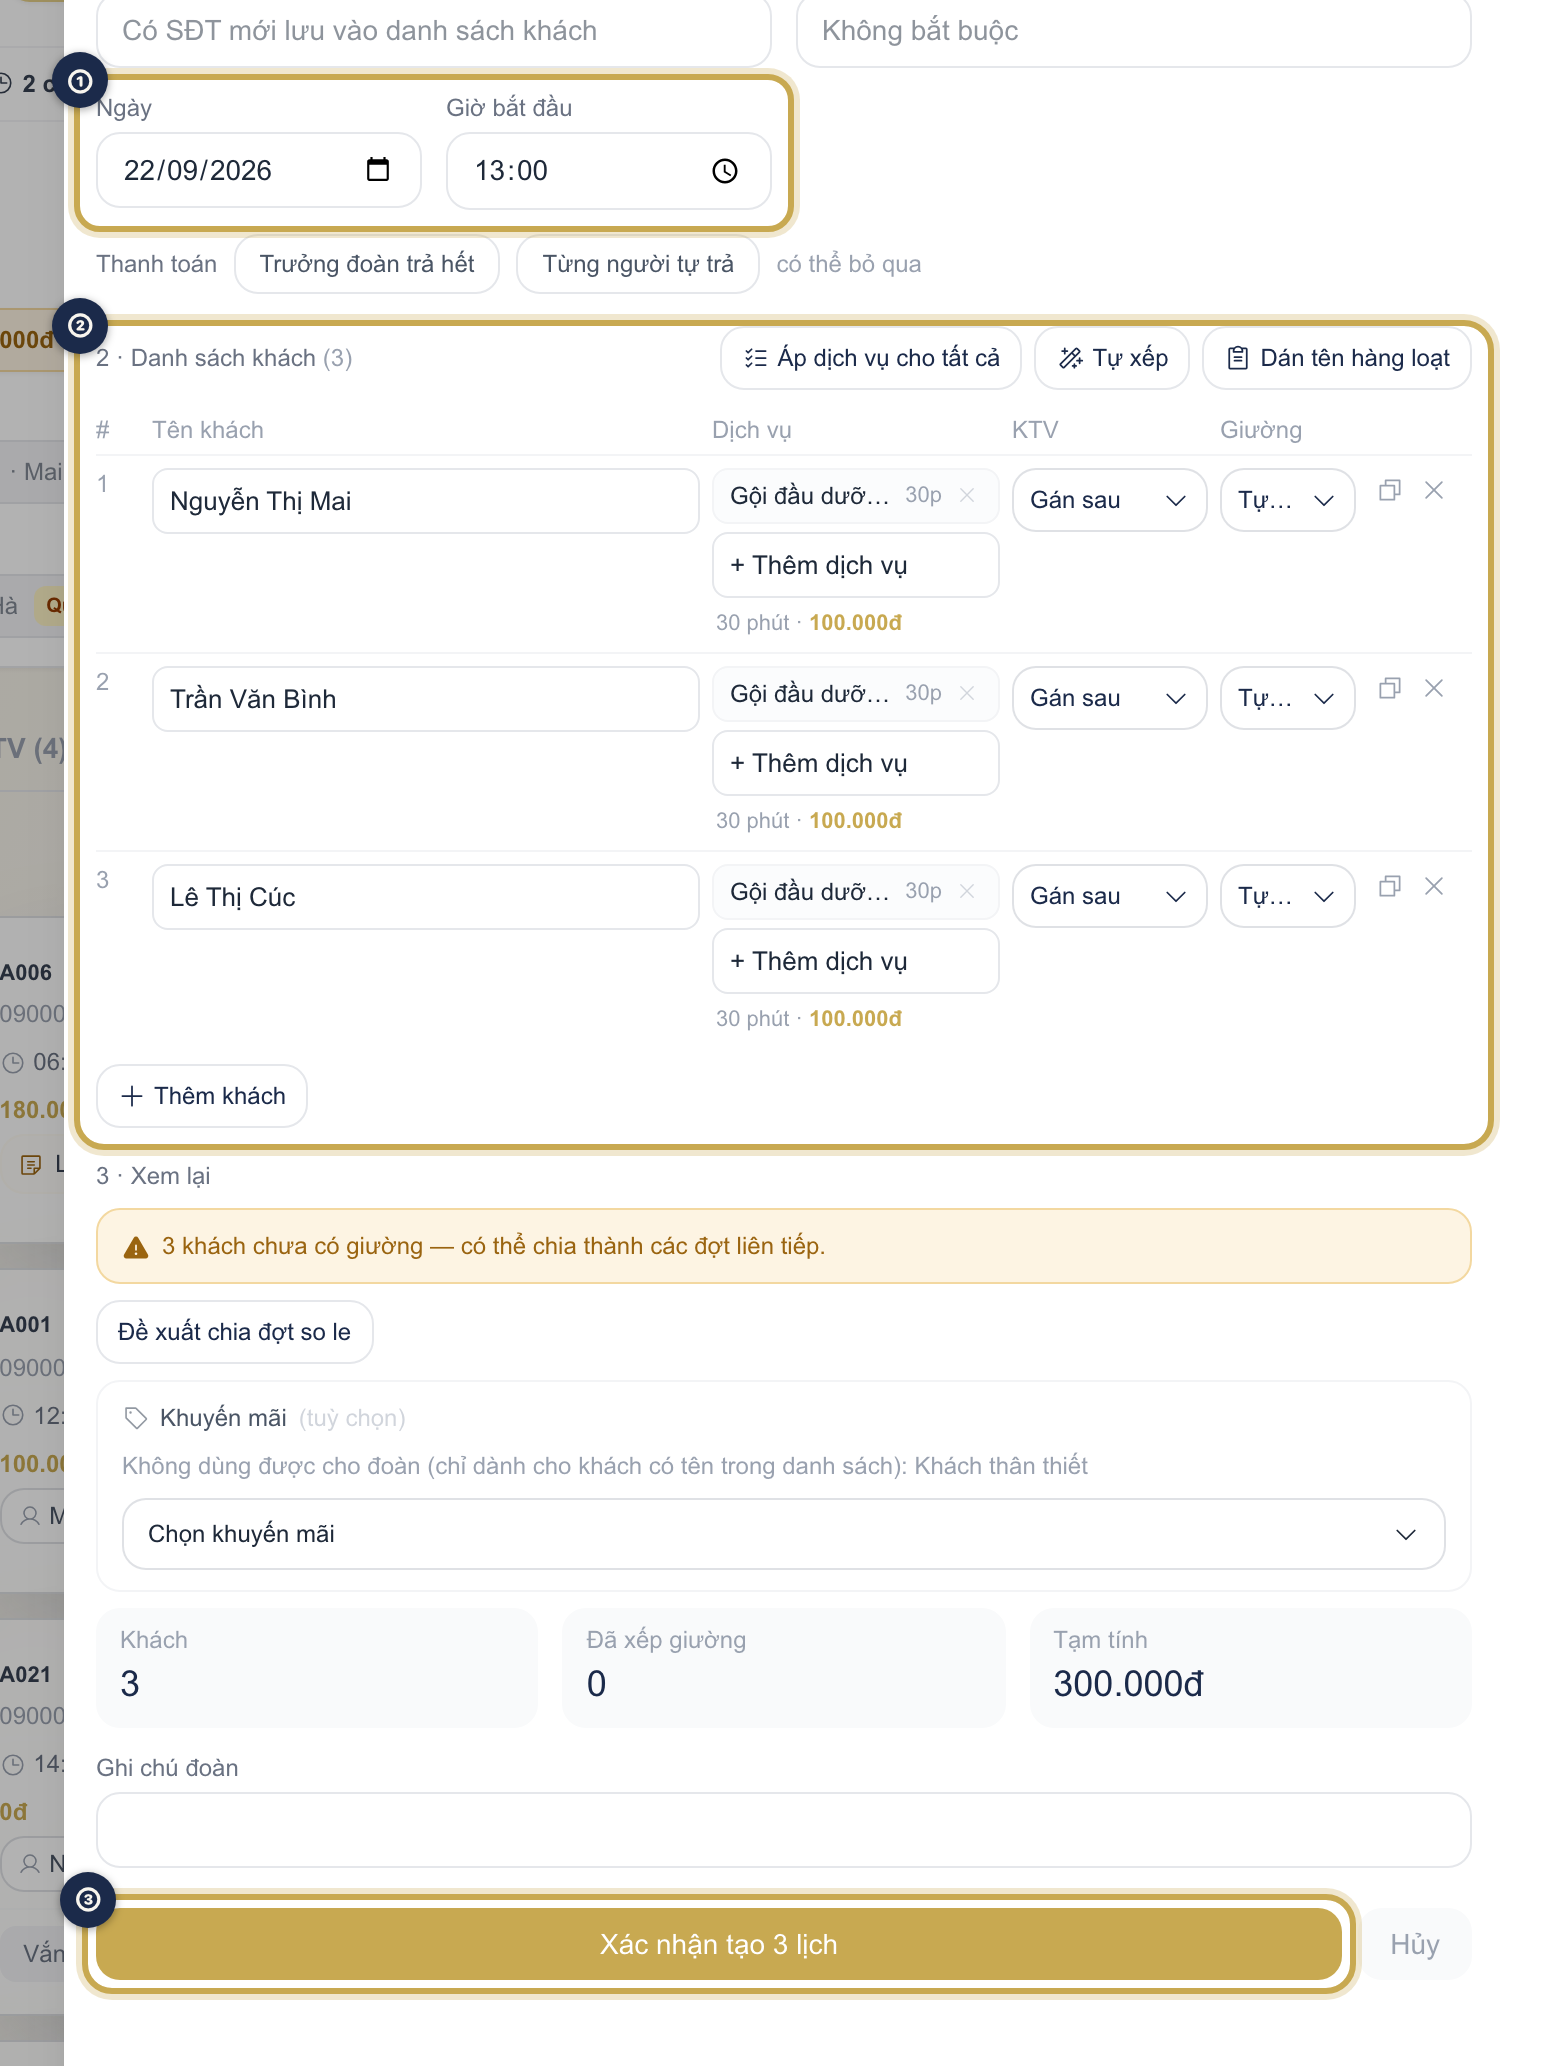This screenshot has width=1544, height=2066.
Task: Open KTV dropdown for Lê Thị Cúc
Action: (x=1109, y=896)
